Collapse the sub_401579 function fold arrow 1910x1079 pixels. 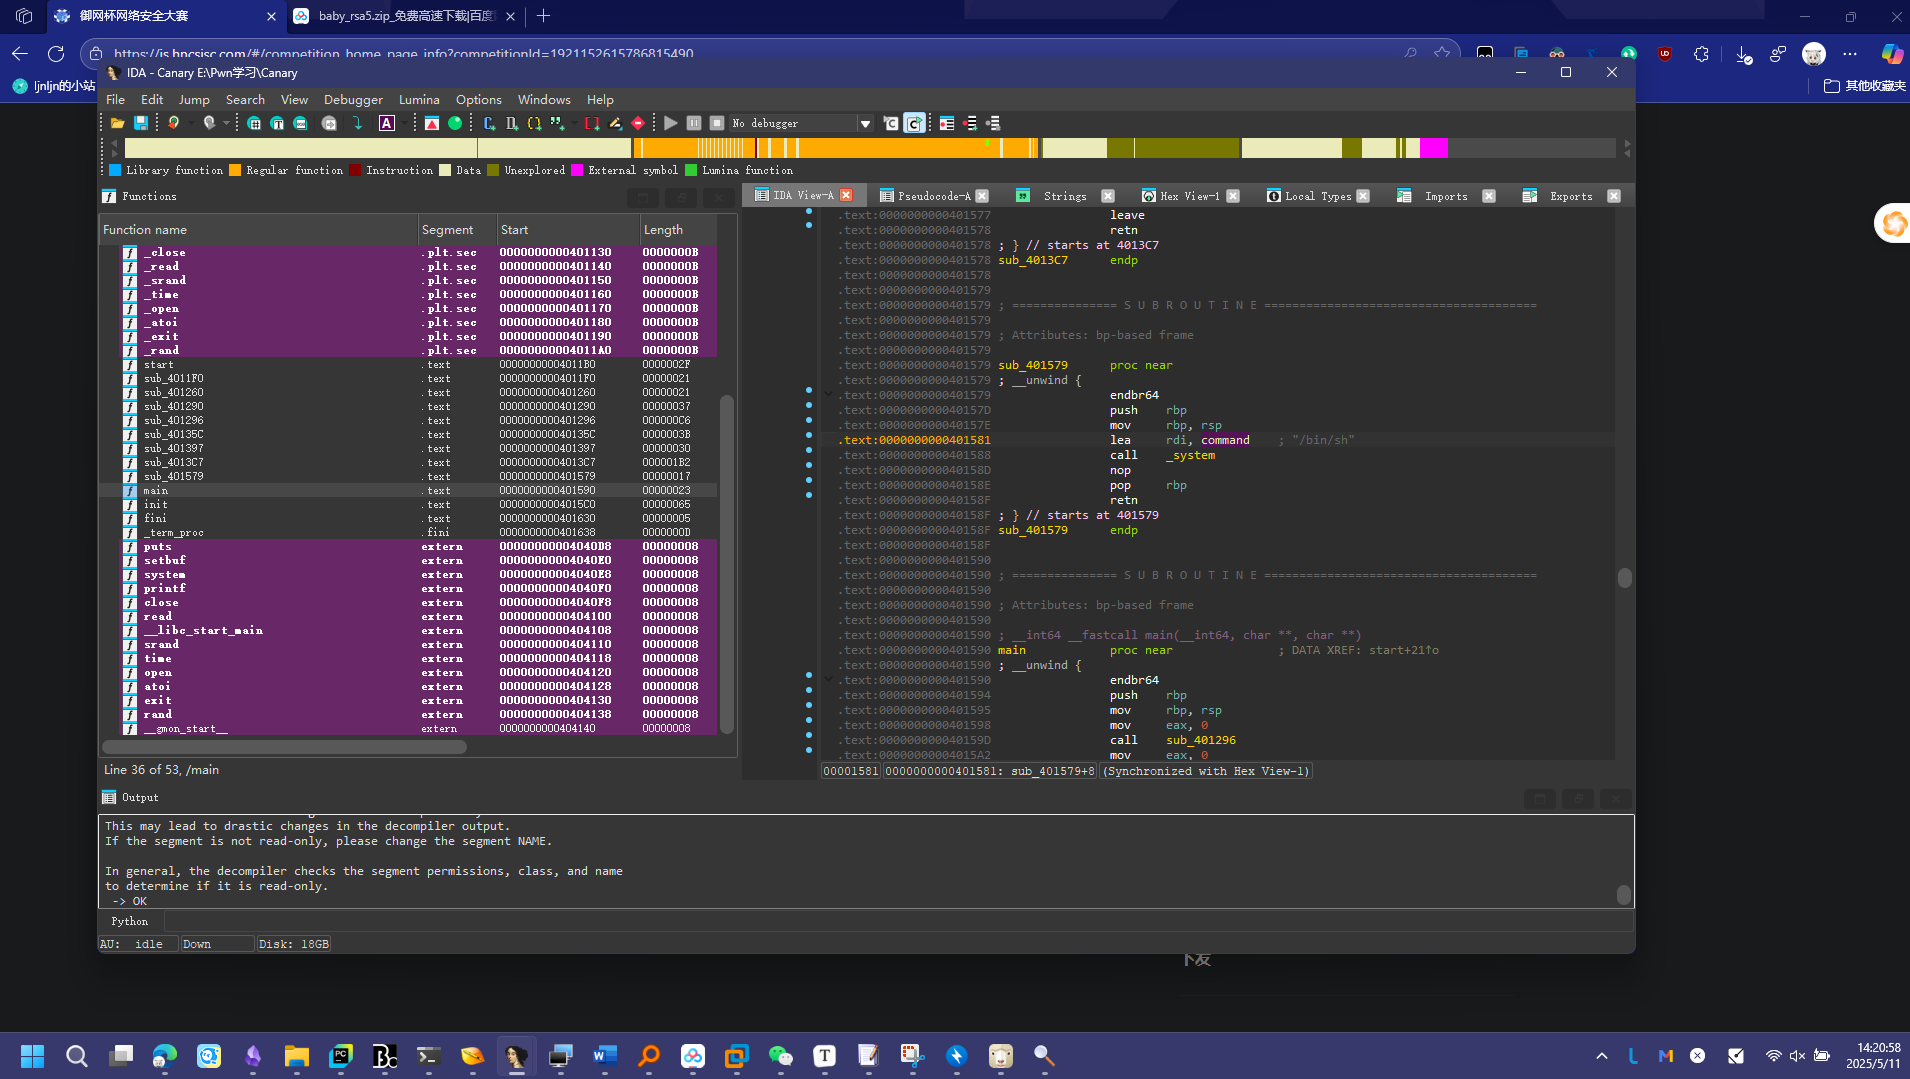click(828, 394)
